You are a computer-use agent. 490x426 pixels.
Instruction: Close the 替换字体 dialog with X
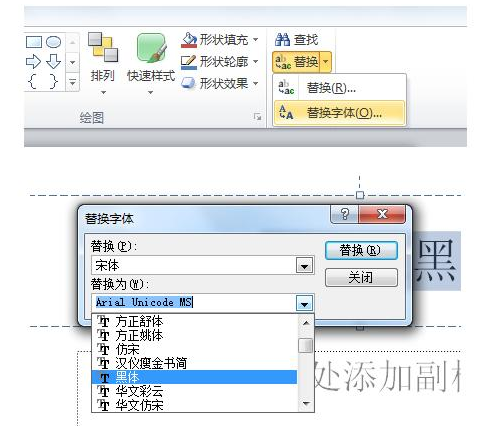tap(382, 214)
